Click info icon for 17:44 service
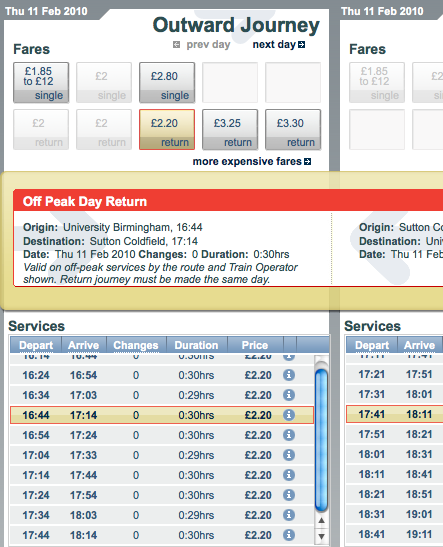 click(x=289, y=535)
